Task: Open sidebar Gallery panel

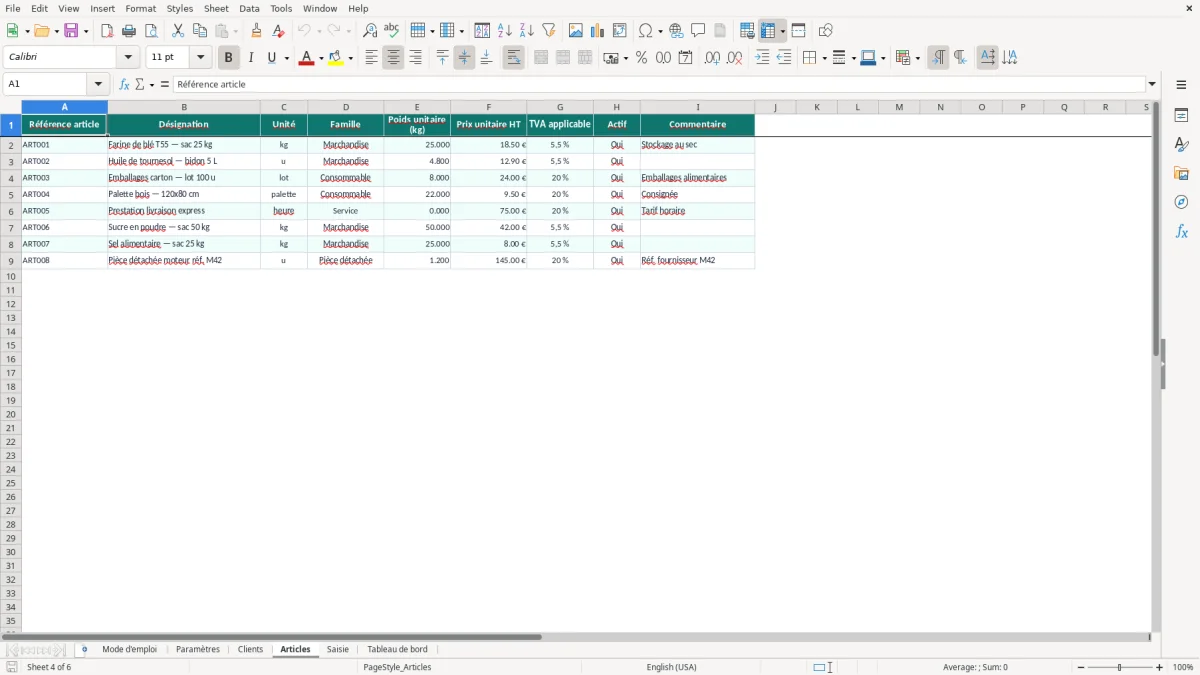Action: coord(1181,173)
